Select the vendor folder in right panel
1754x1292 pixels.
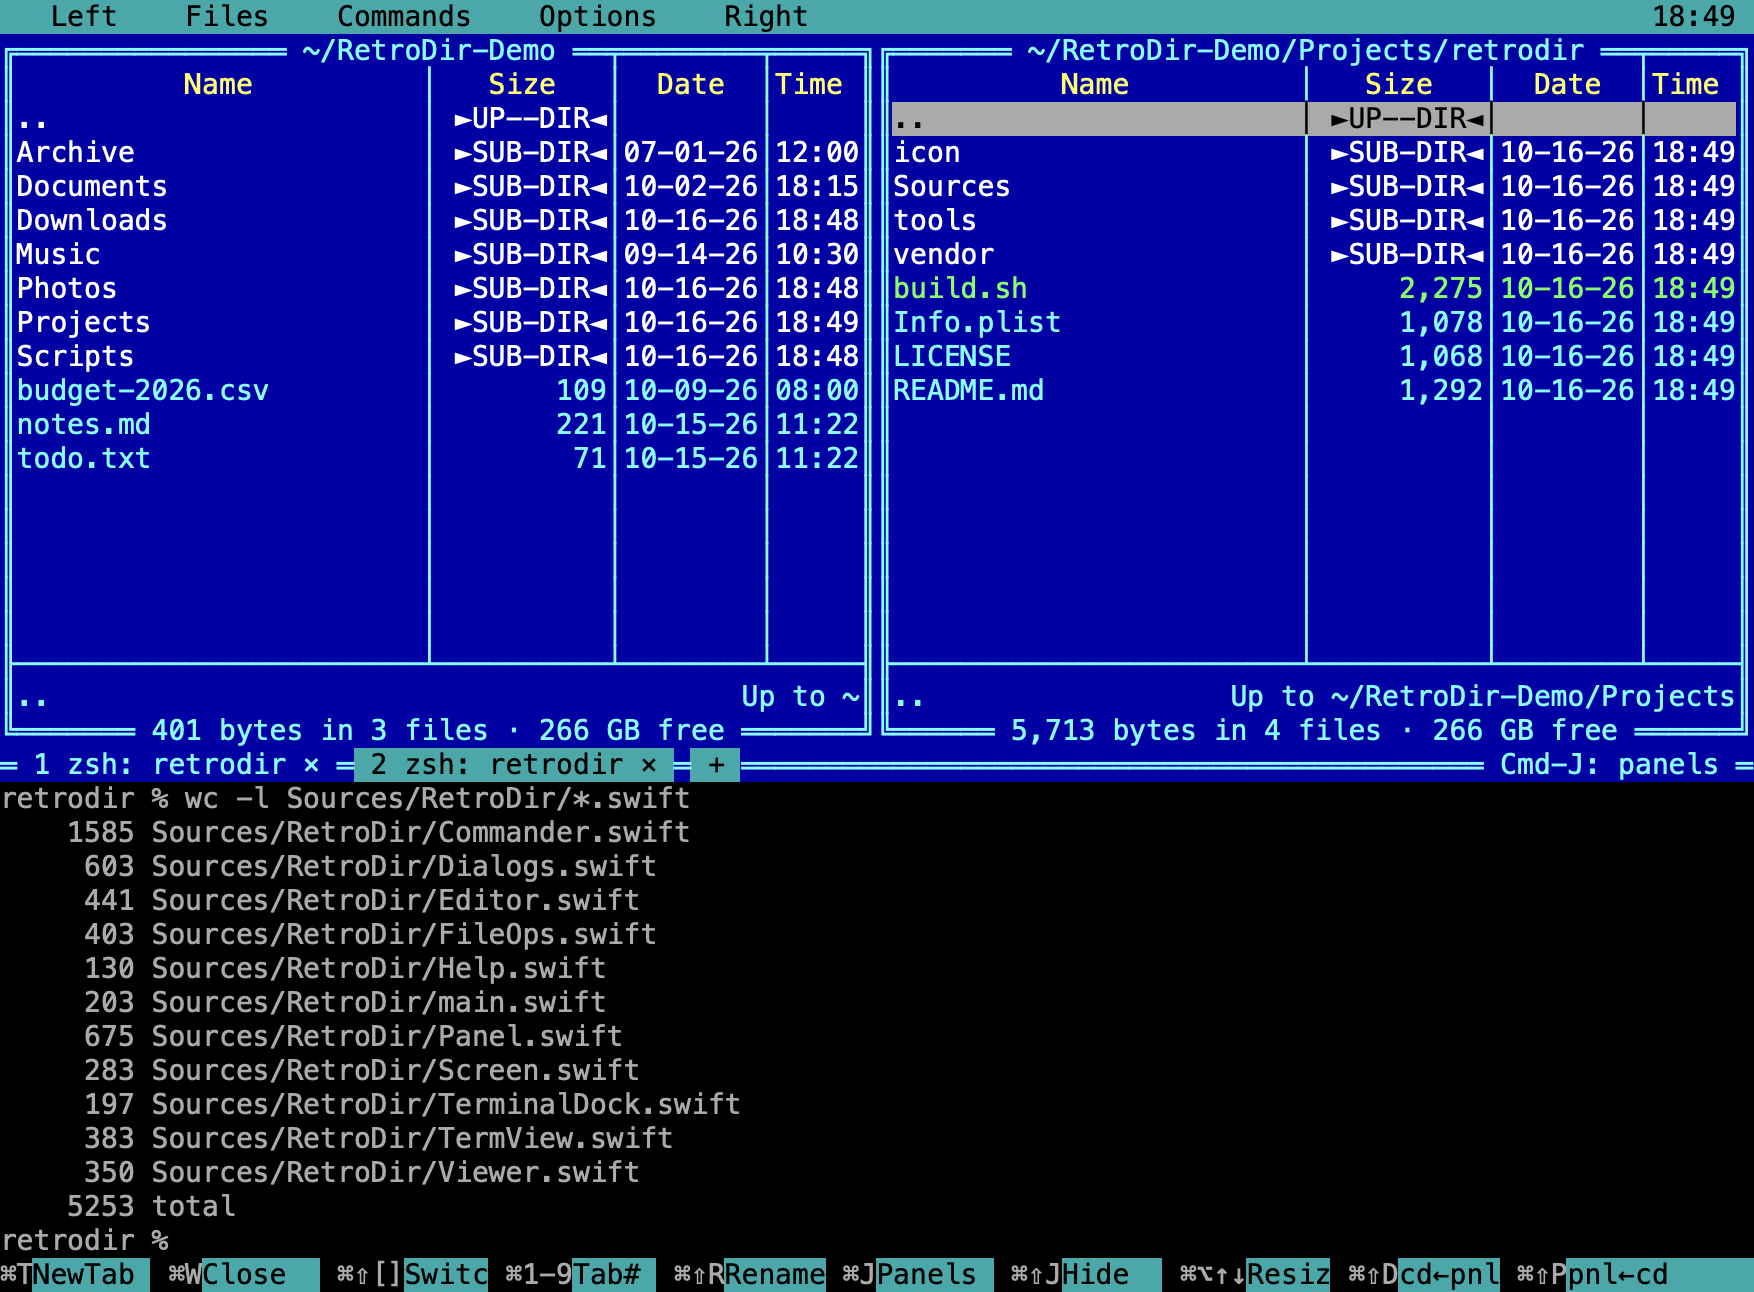tap(1314, 255)
